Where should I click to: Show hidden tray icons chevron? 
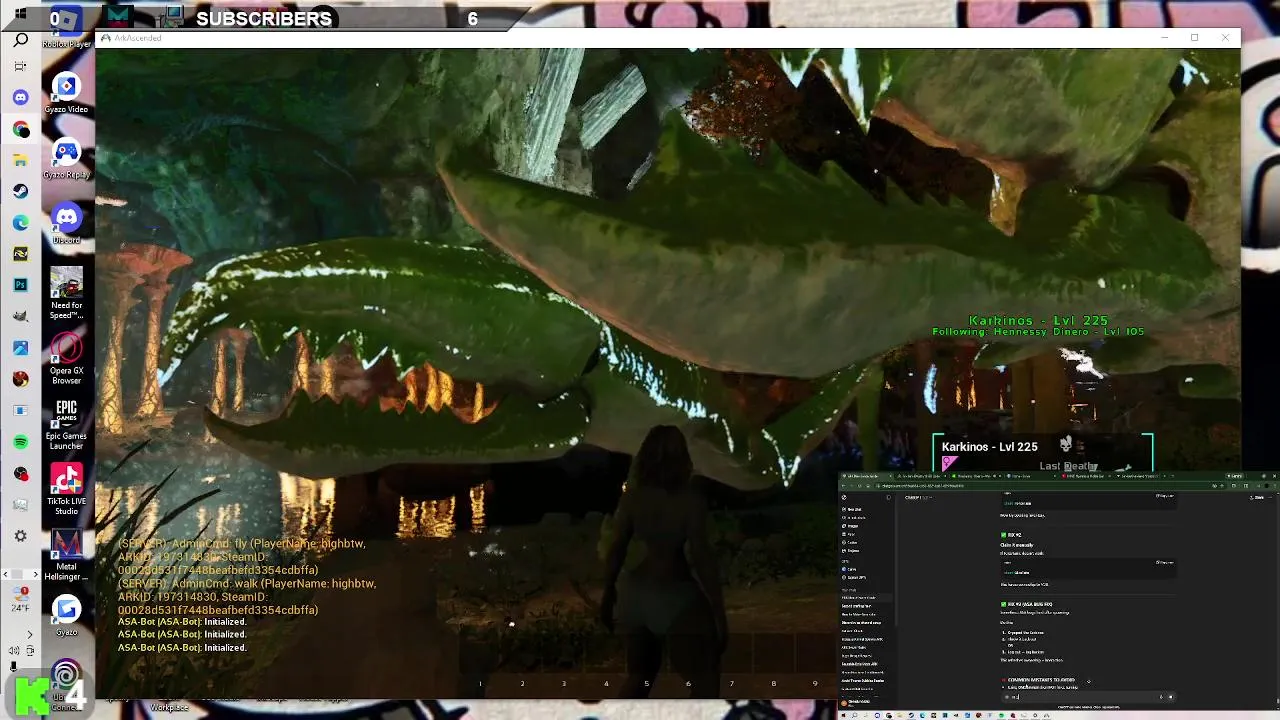28,634
